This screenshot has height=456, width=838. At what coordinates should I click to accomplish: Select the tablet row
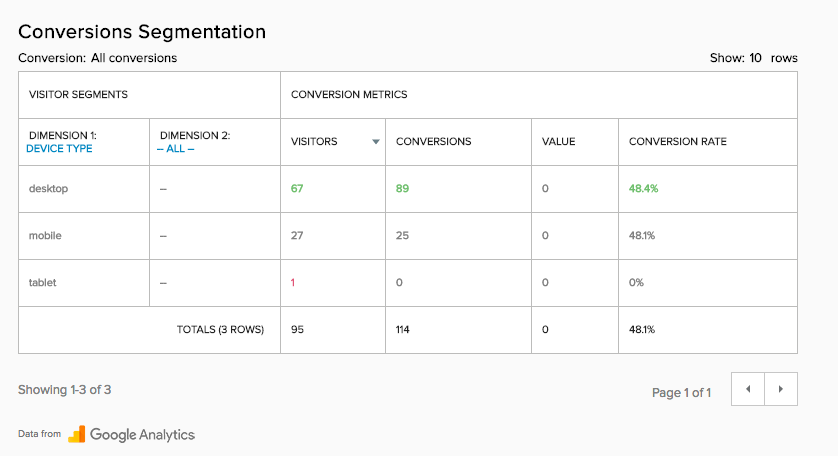408,283
